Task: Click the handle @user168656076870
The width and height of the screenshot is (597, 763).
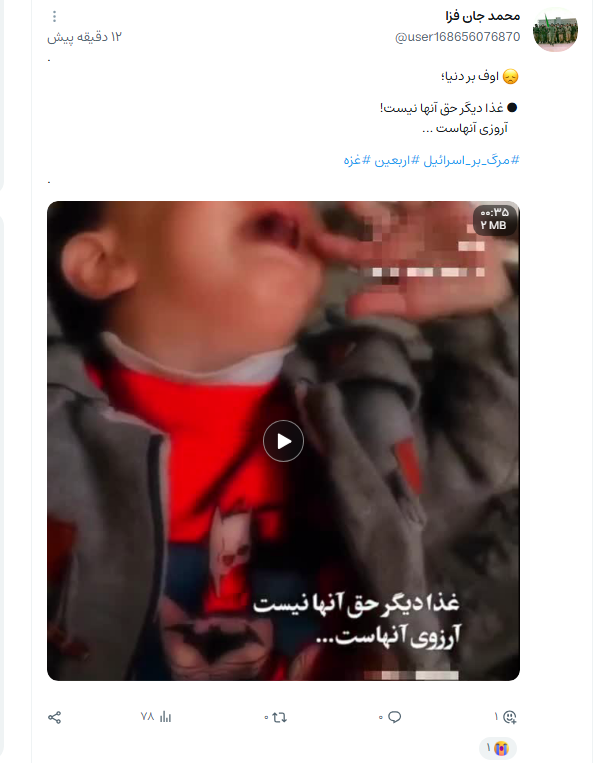Action: pos(457,37)
